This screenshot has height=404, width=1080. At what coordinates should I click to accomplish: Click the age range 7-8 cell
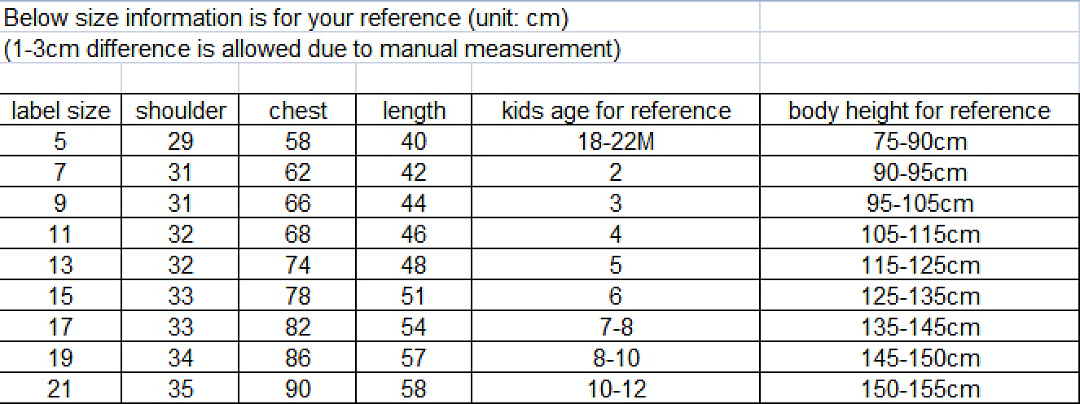tap(616, 327)
